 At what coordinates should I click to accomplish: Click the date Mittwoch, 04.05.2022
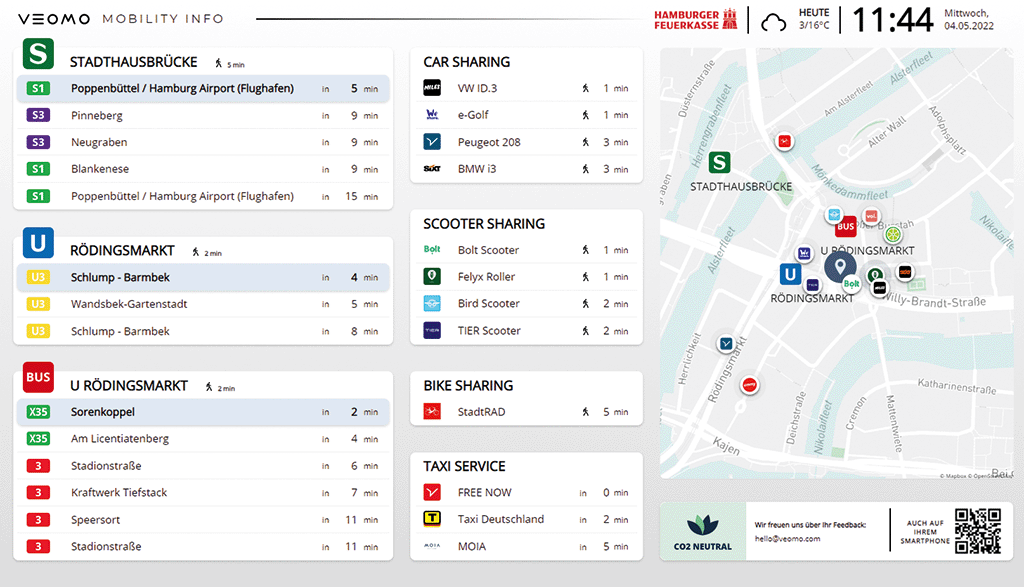969,20
